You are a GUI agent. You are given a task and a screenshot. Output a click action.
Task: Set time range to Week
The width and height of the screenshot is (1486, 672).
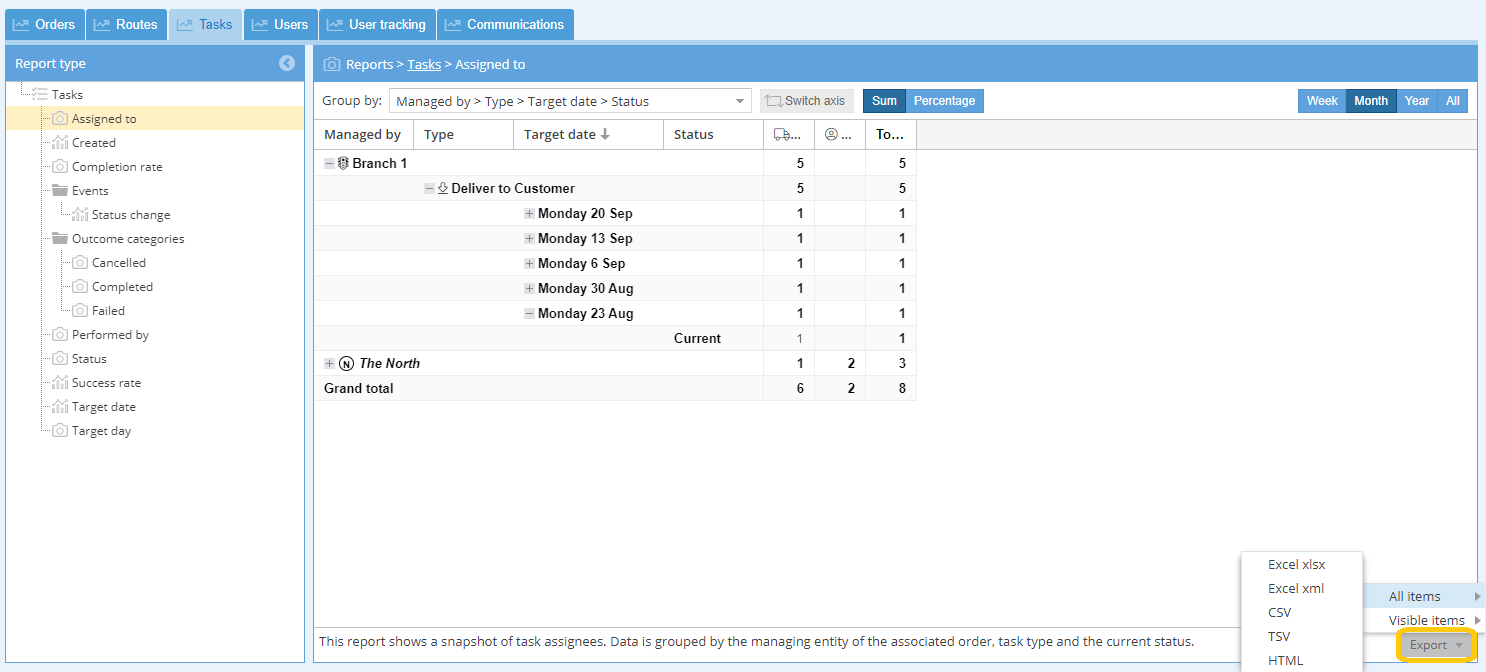(1322, 101)
